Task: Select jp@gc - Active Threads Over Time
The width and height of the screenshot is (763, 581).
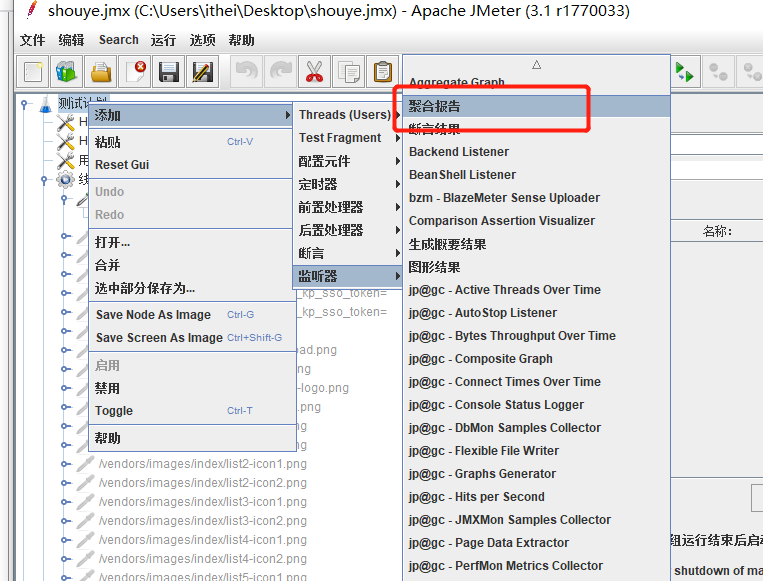Action: click(536, 290)
